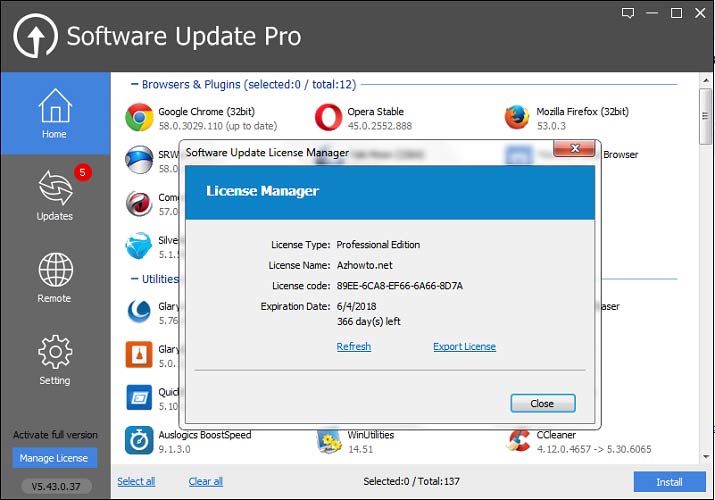Select the Glary Utilities blue moon icon
The height and width of the screenshot is (500, 715).
[x=139, y=311]
